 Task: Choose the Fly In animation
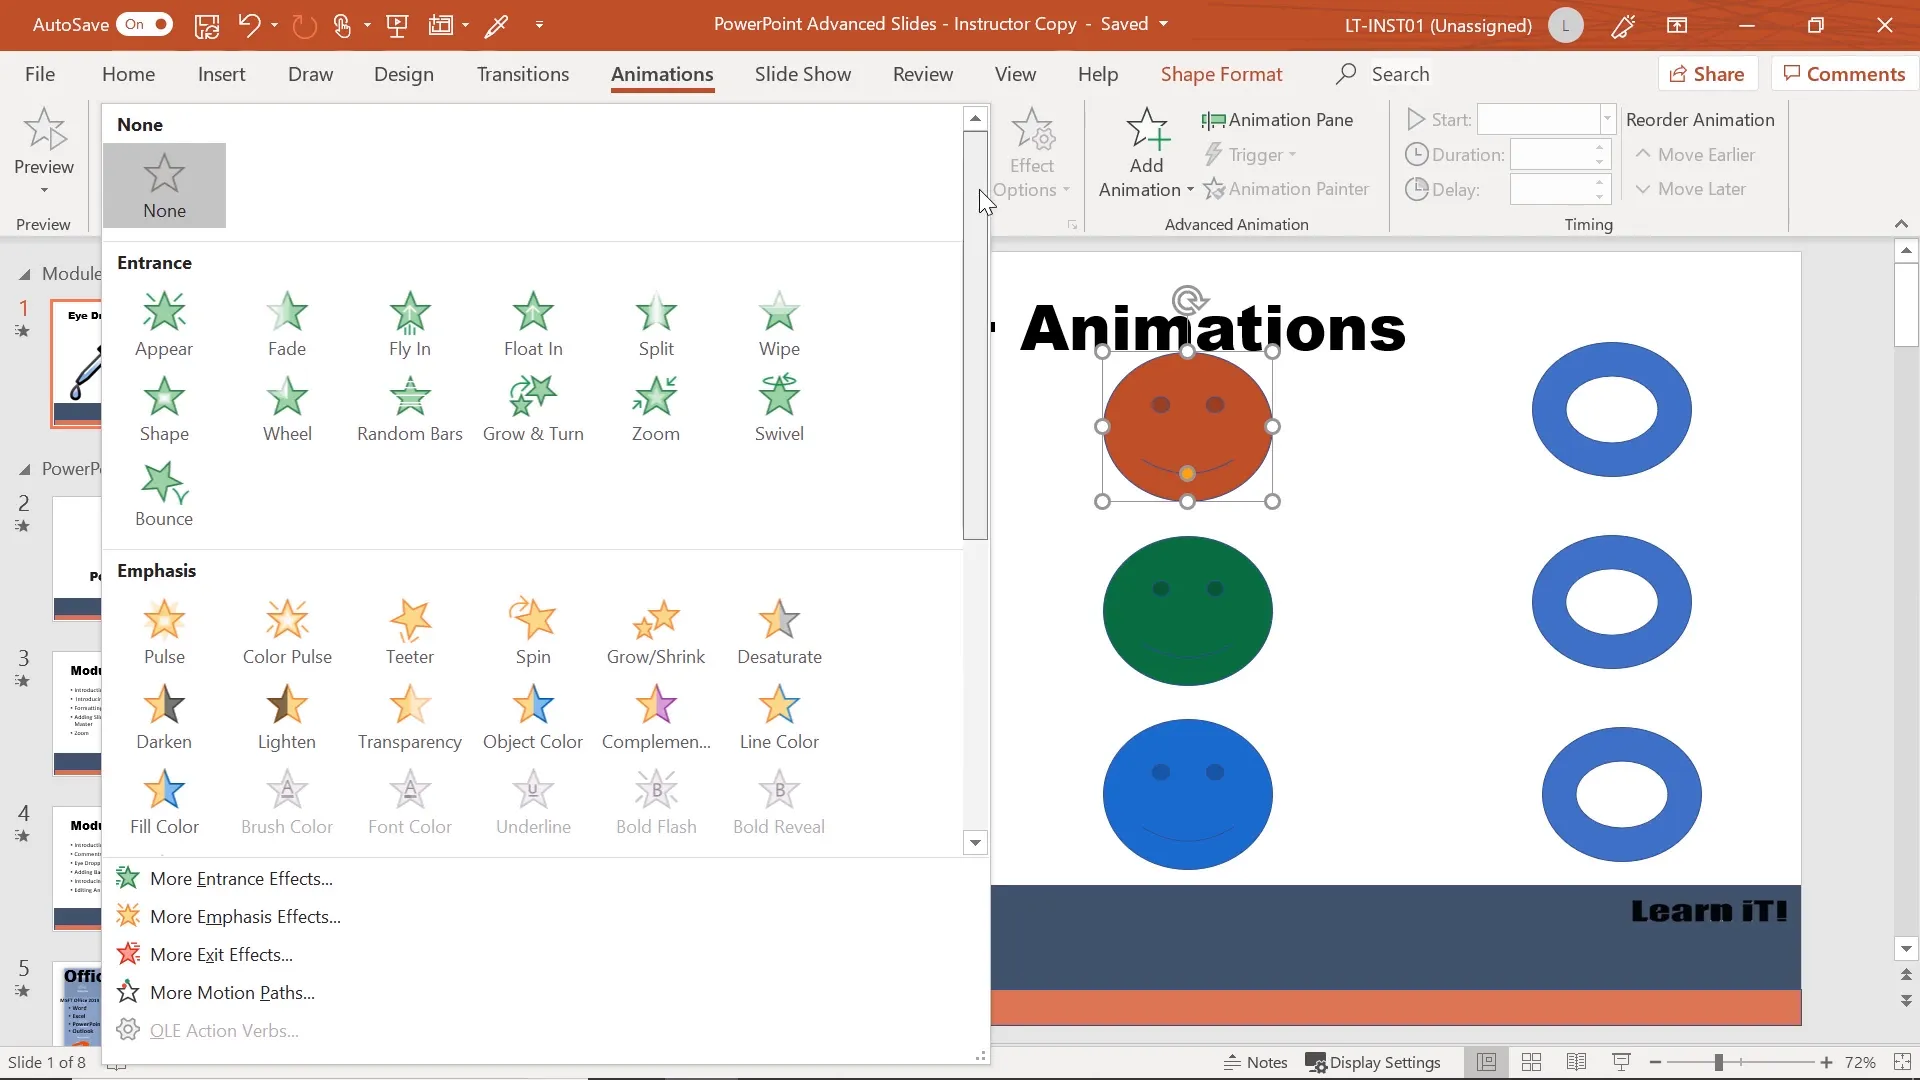coord(410,325)
